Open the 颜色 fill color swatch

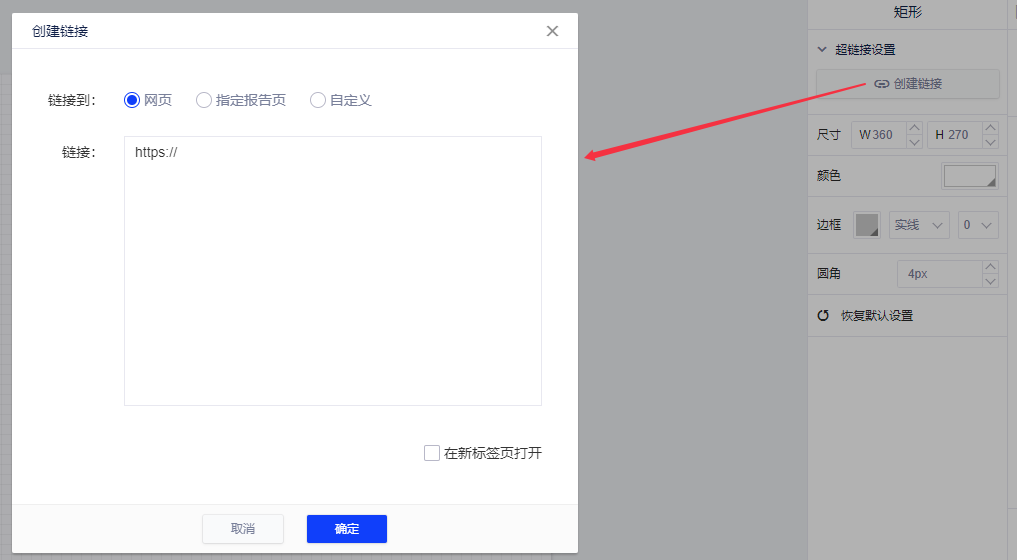(x=969, y=176)
